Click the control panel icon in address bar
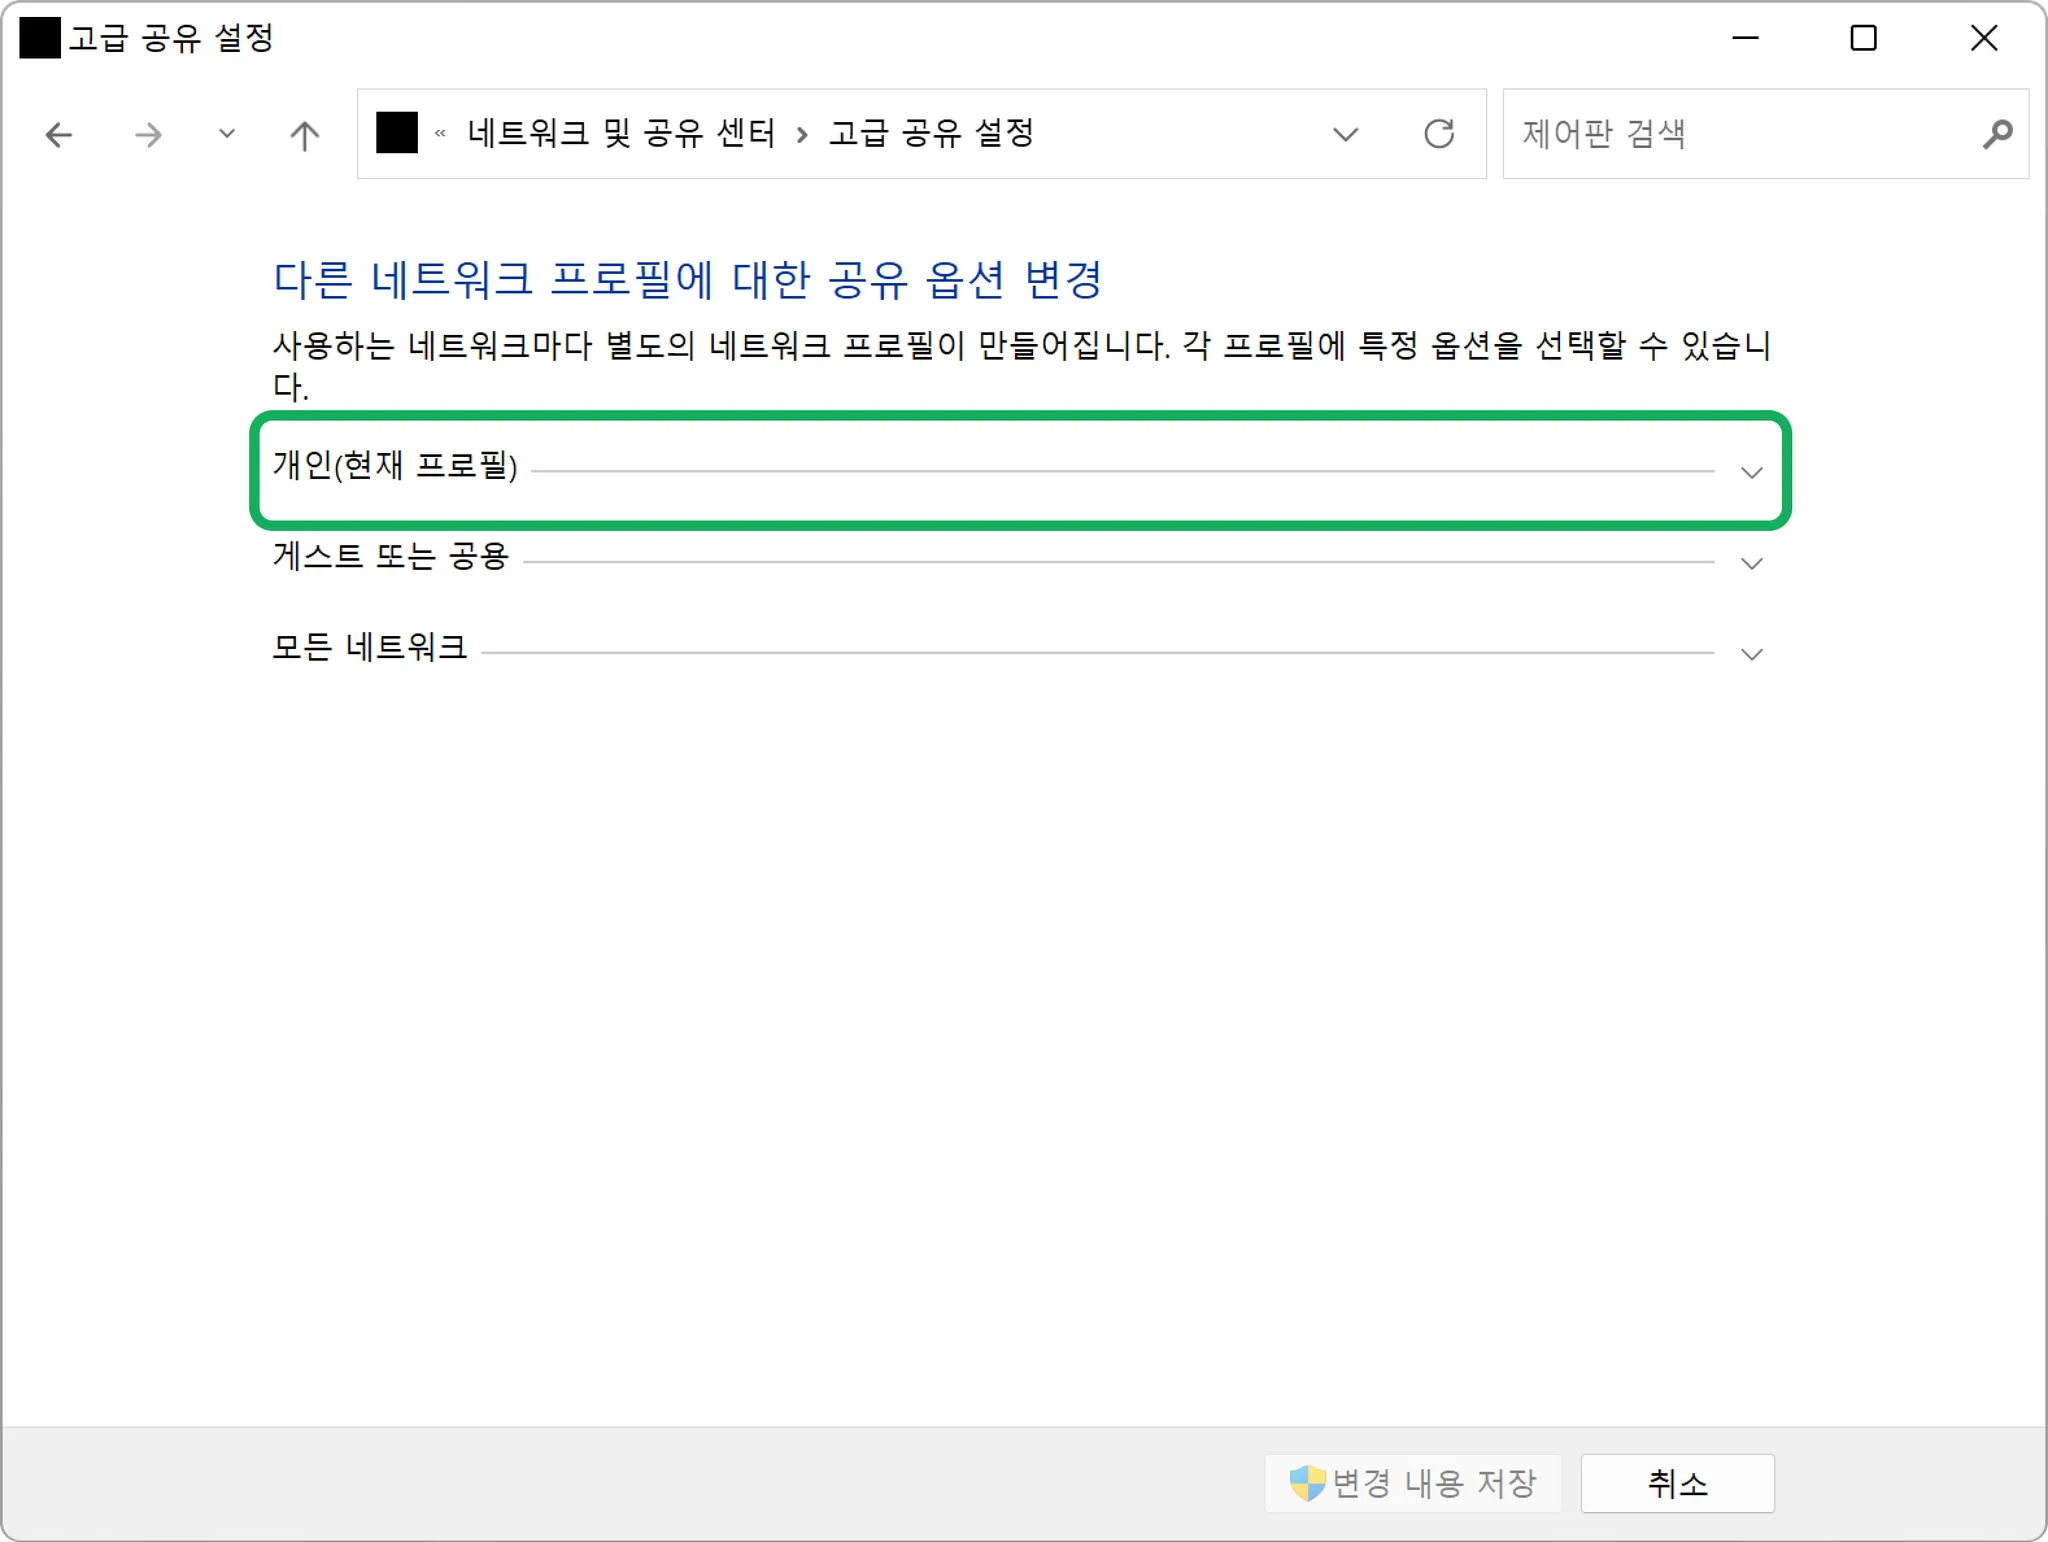The image size is (2048, 1542). tap(396, 133)
